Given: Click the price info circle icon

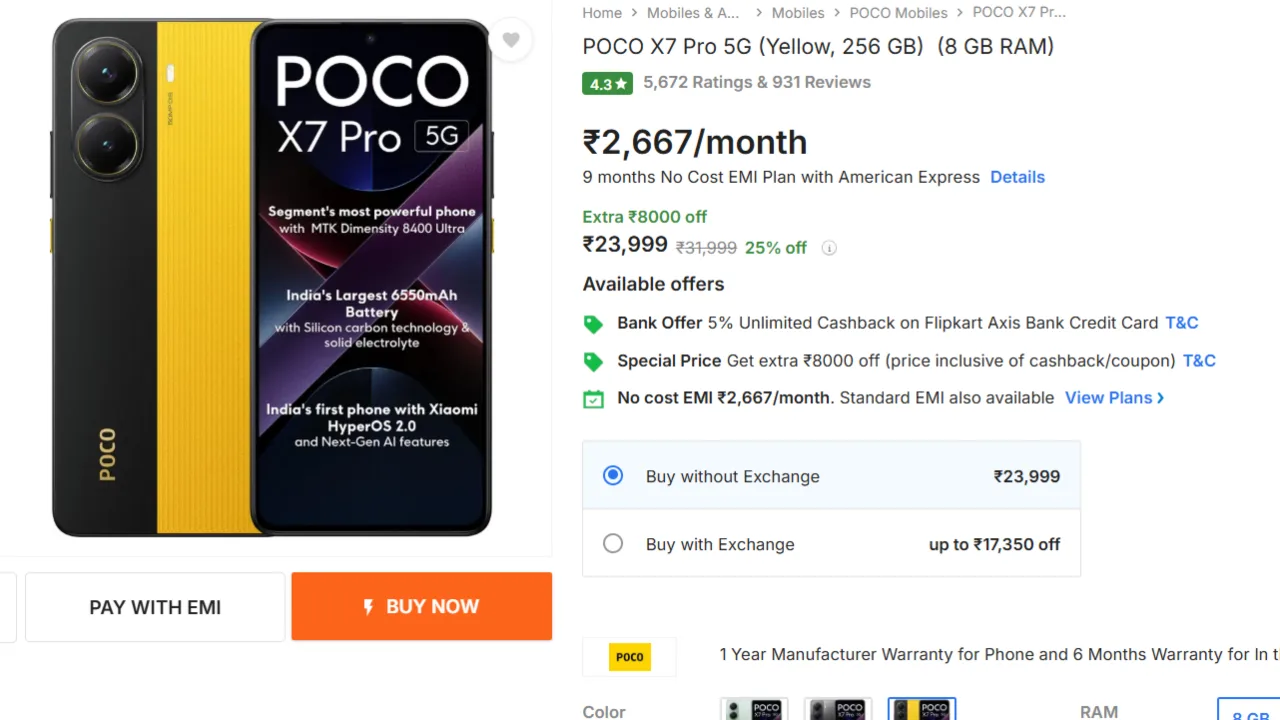Looking at the screenshot, I should click(829, 248).
